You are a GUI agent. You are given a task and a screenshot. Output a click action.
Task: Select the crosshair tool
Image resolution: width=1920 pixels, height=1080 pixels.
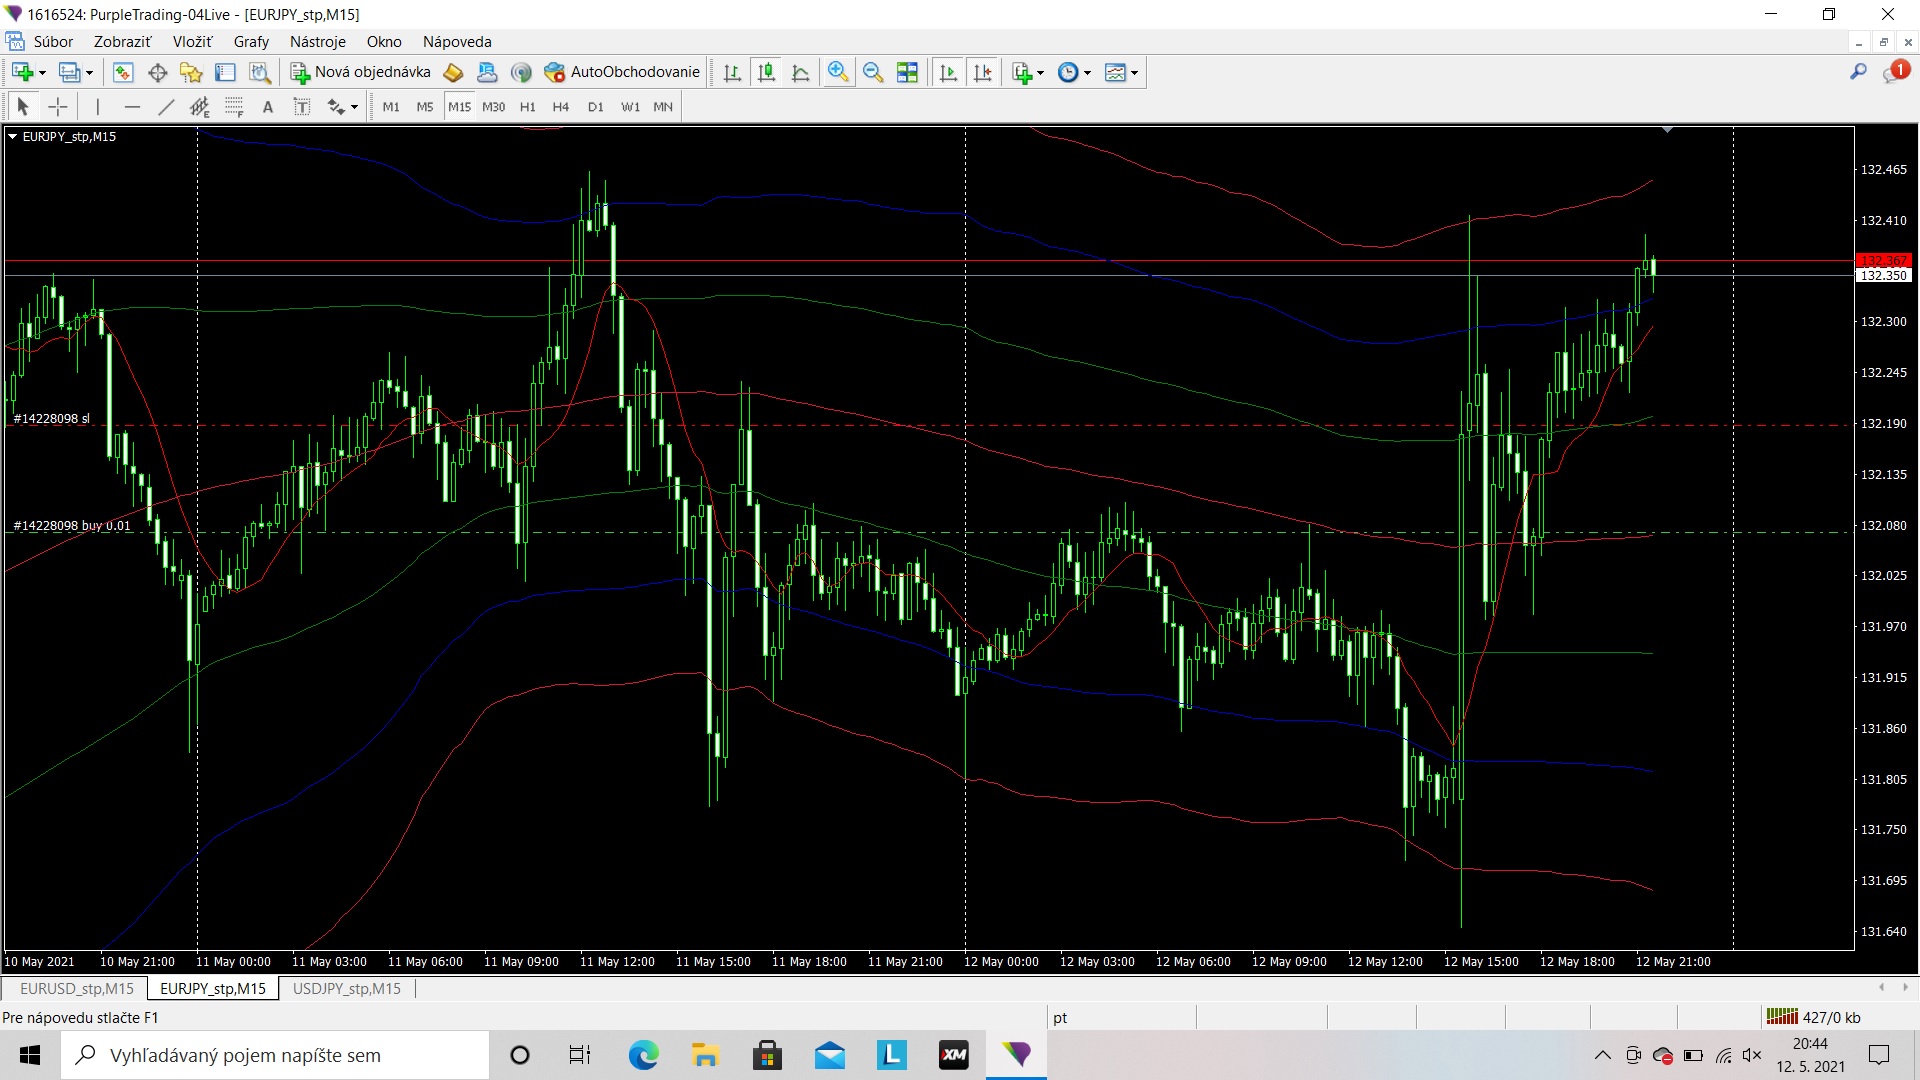click(x=58, y=106)
